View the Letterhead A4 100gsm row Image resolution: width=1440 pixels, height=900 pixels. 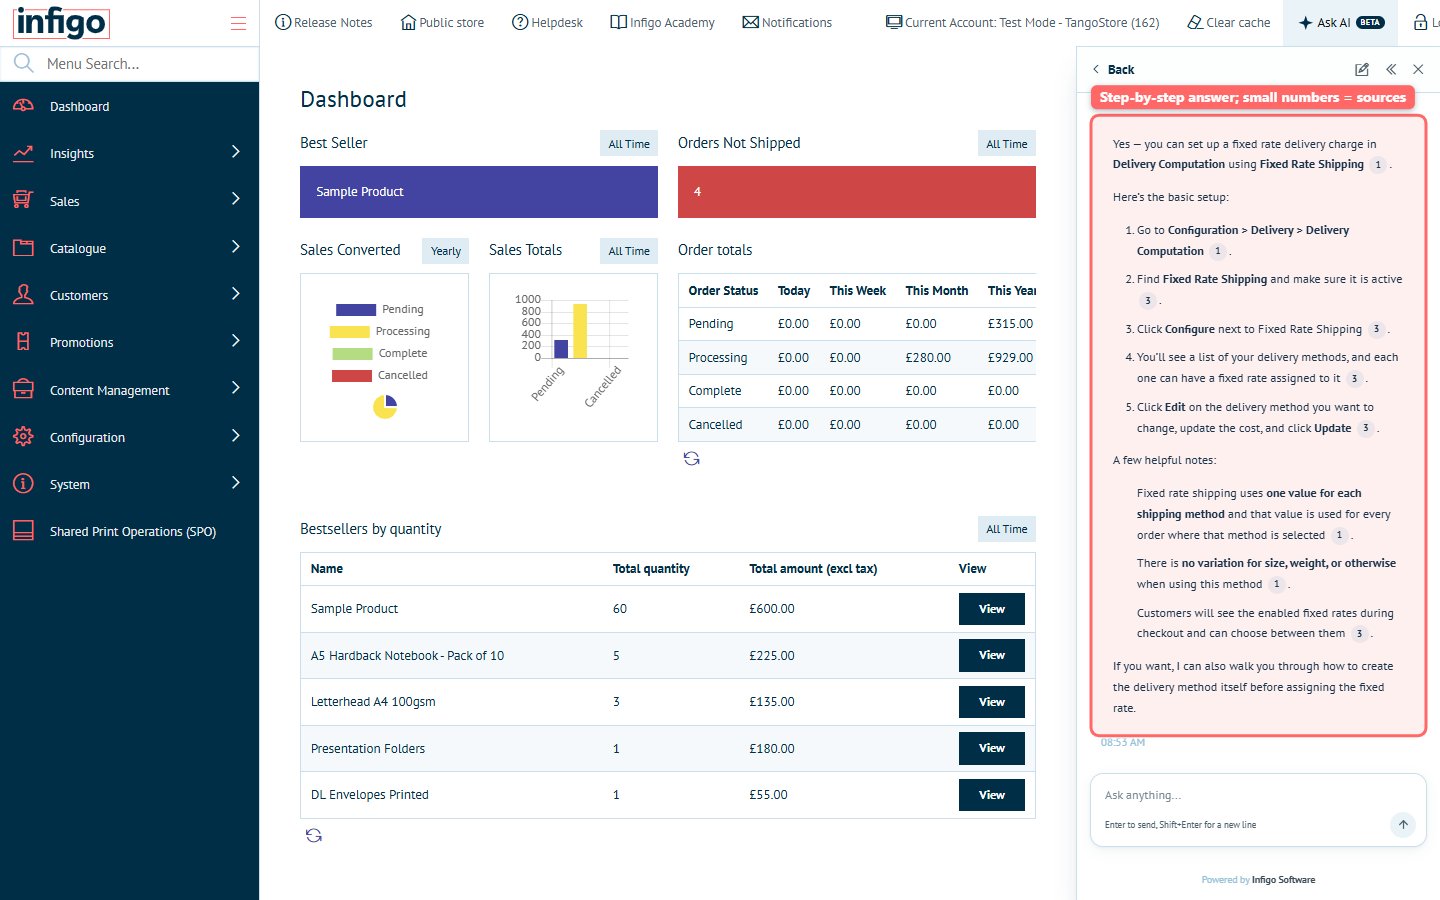[992, 702]
